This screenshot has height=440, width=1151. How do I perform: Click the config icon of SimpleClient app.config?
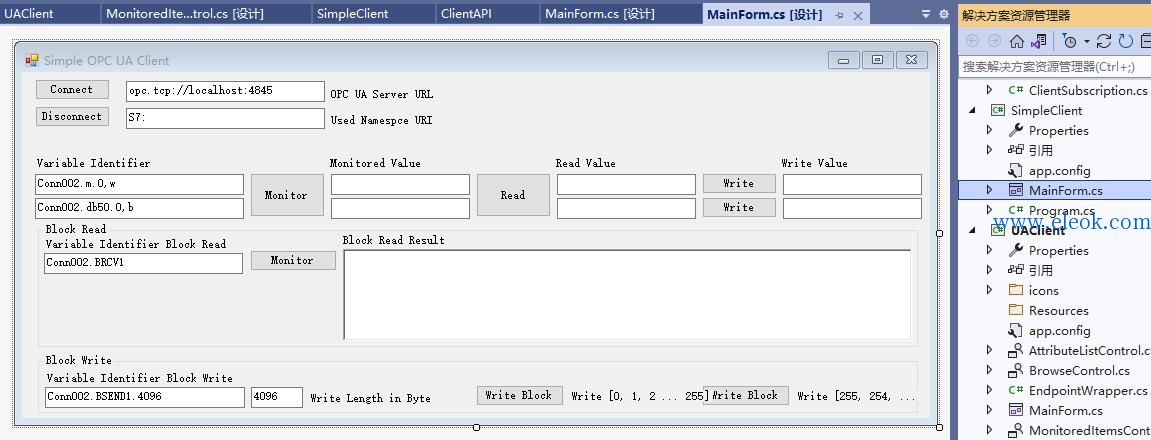1016,170
